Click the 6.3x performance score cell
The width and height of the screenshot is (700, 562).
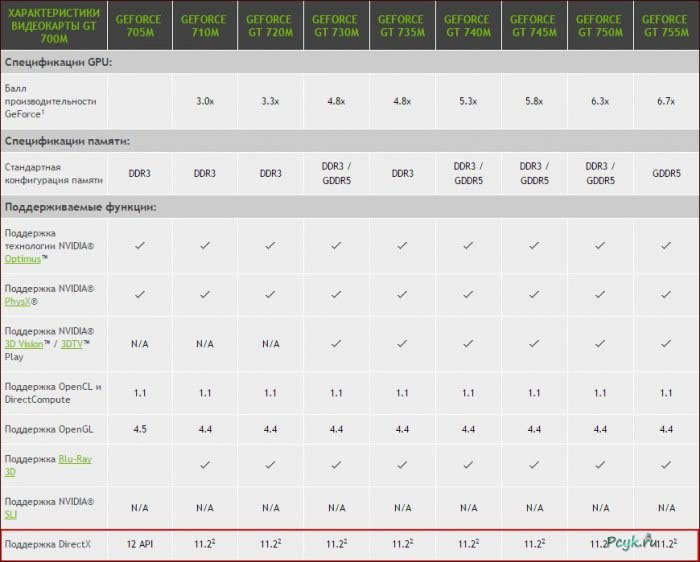tap(600, 101)
